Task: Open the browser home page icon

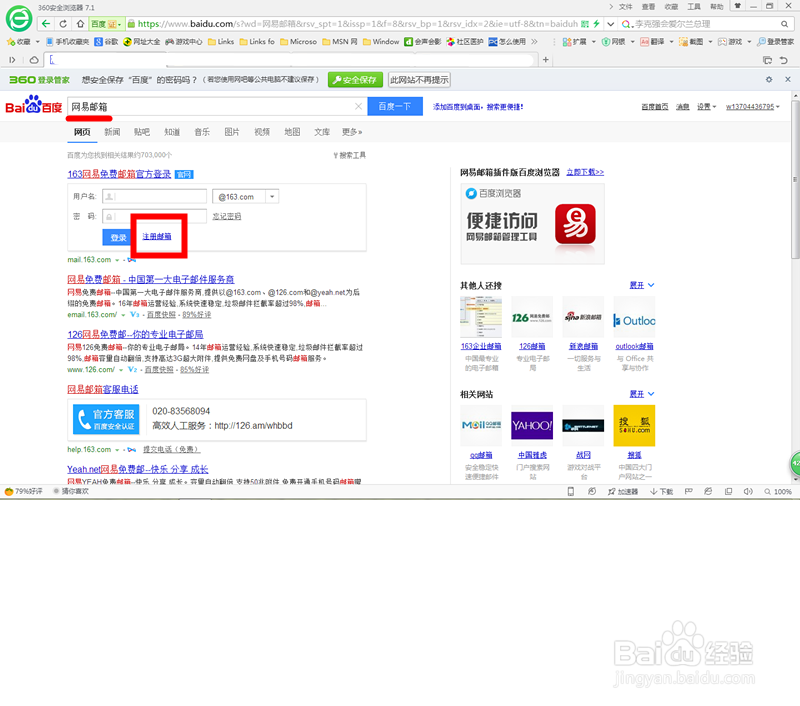Action: [x=80, y=23]
